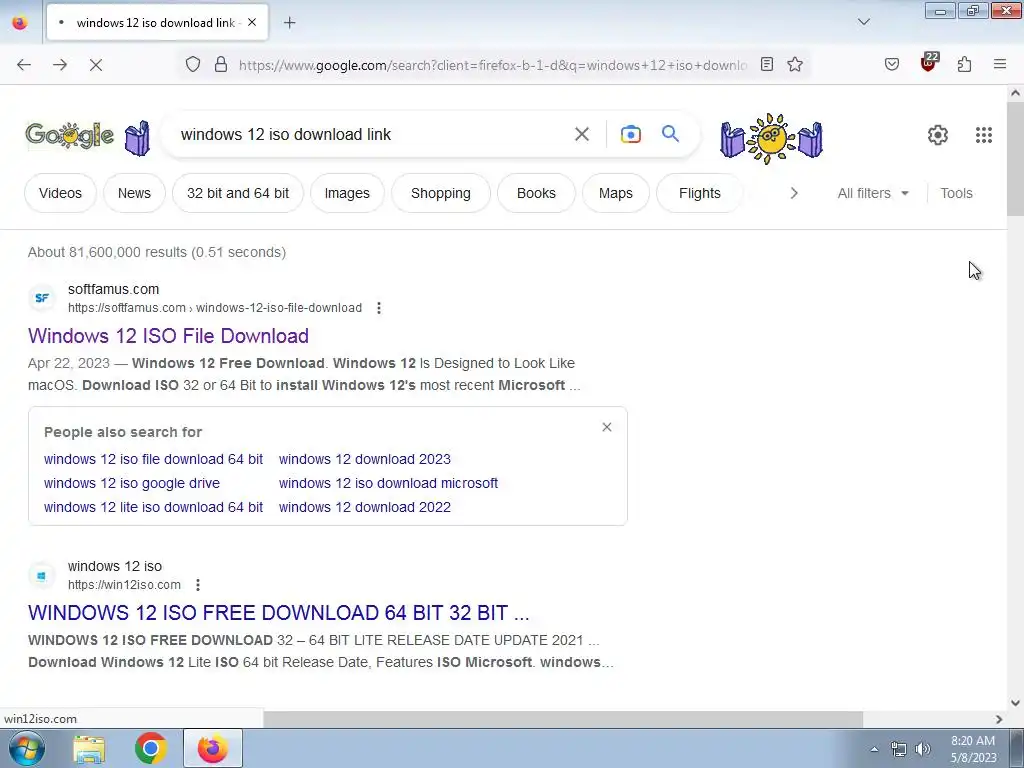
Task: Show more filter chips with arrow
Action: click(x=794, y=193)
